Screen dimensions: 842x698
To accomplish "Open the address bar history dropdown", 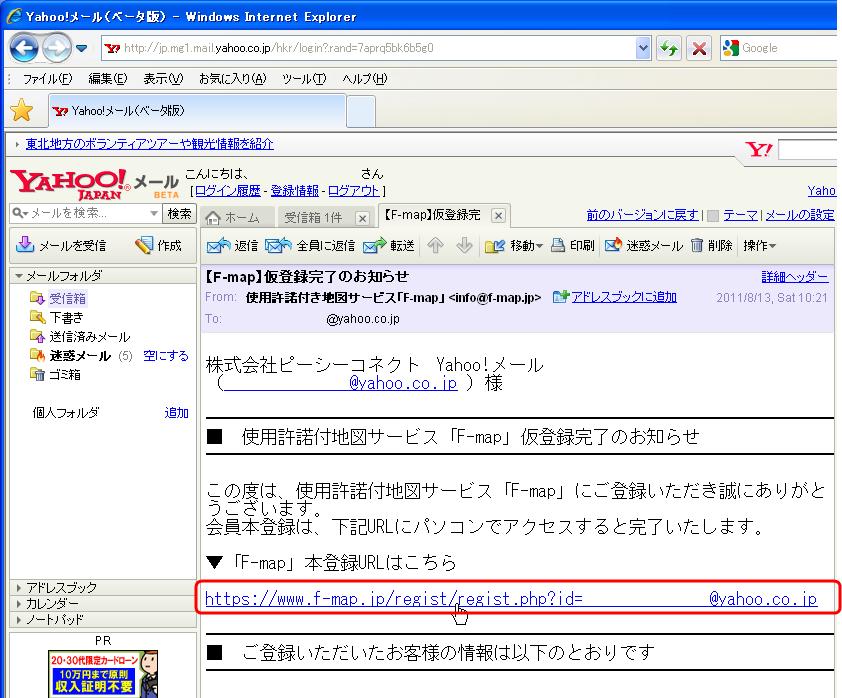I will (643, 48).
